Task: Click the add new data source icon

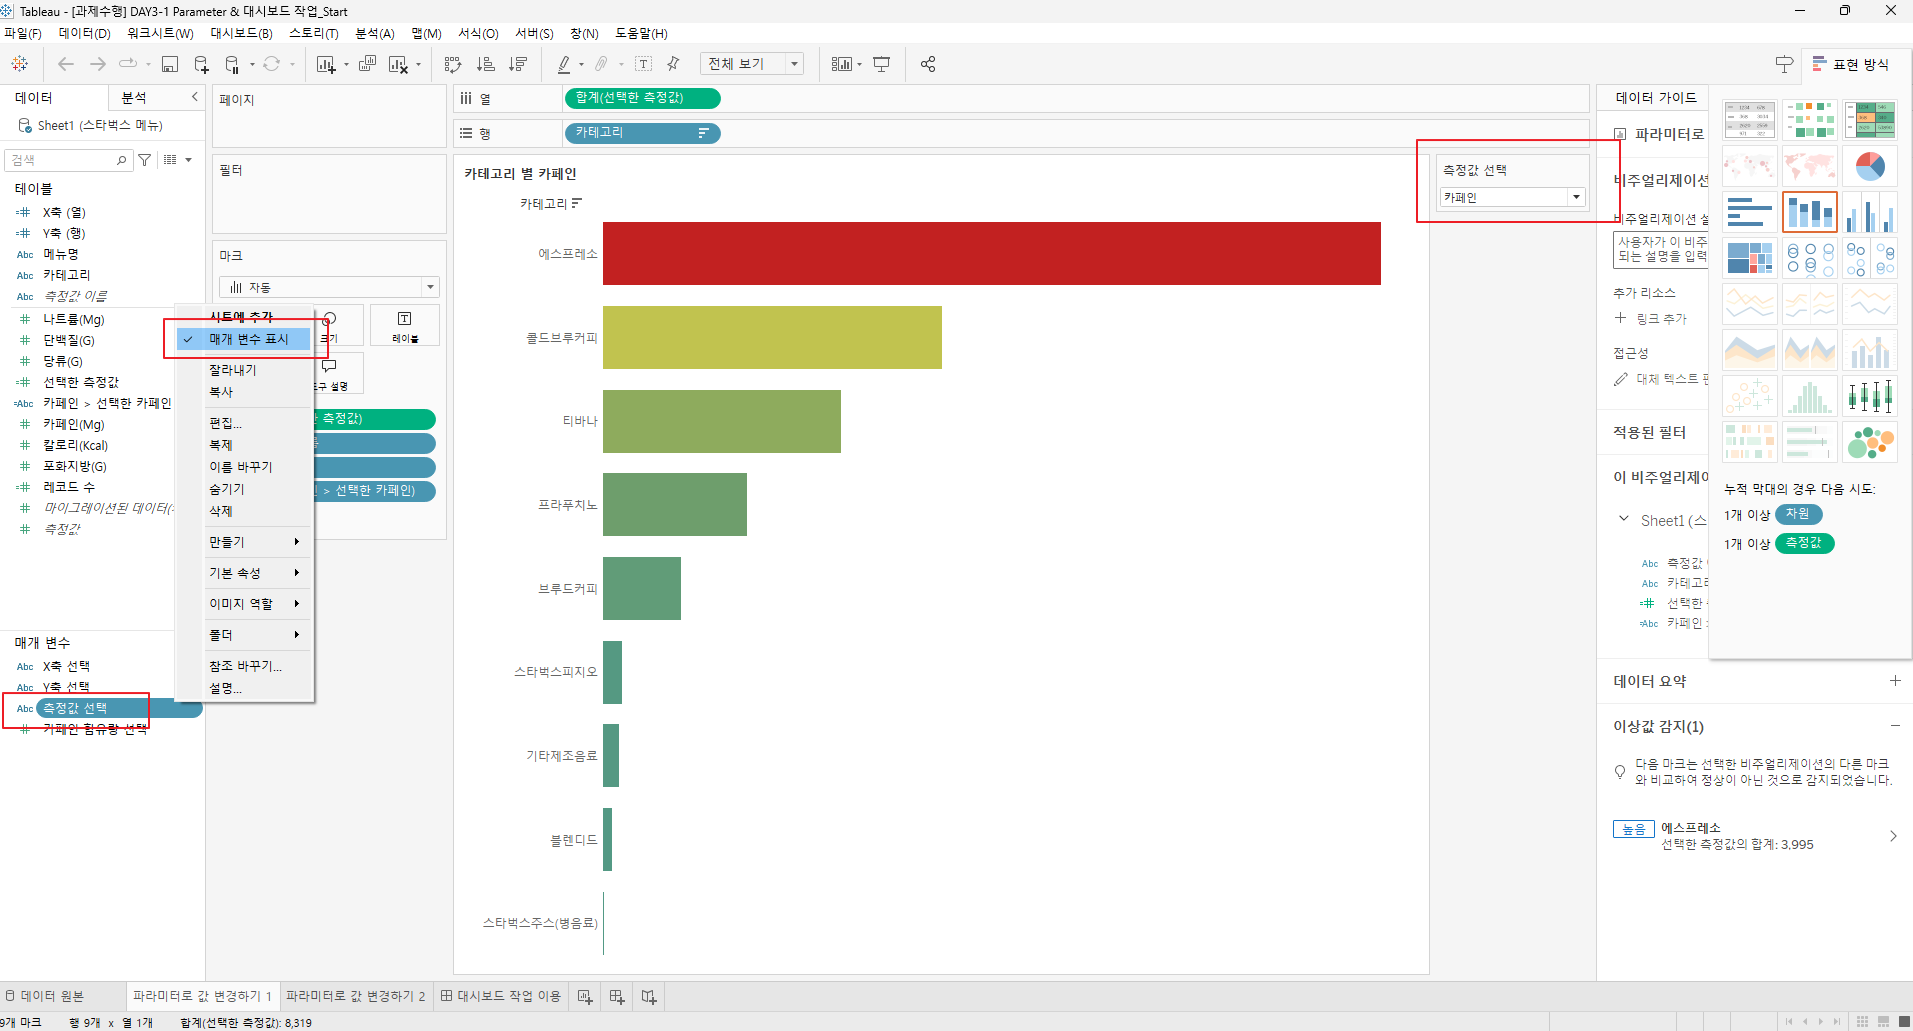Action: [x=201, y=64]
